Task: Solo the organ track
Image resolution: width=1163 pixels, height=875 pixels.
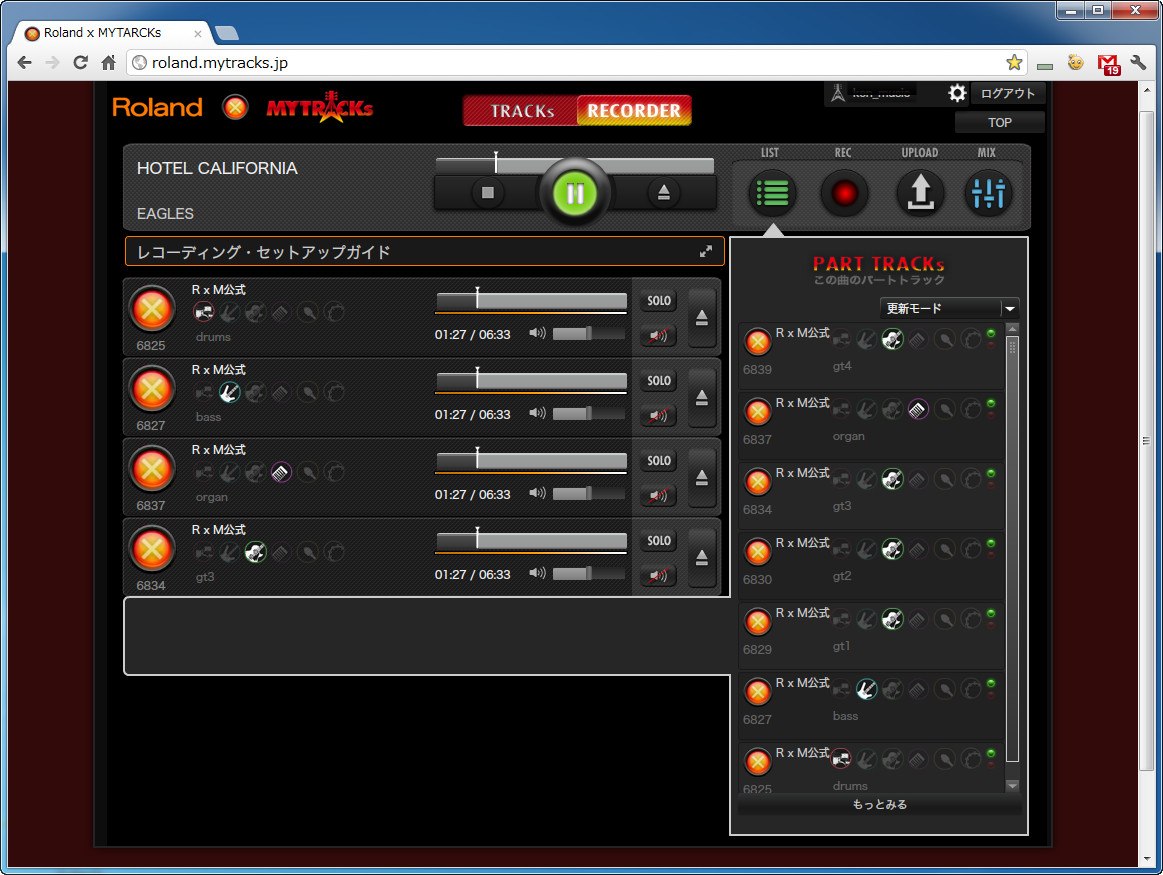Action: point(659,460)
